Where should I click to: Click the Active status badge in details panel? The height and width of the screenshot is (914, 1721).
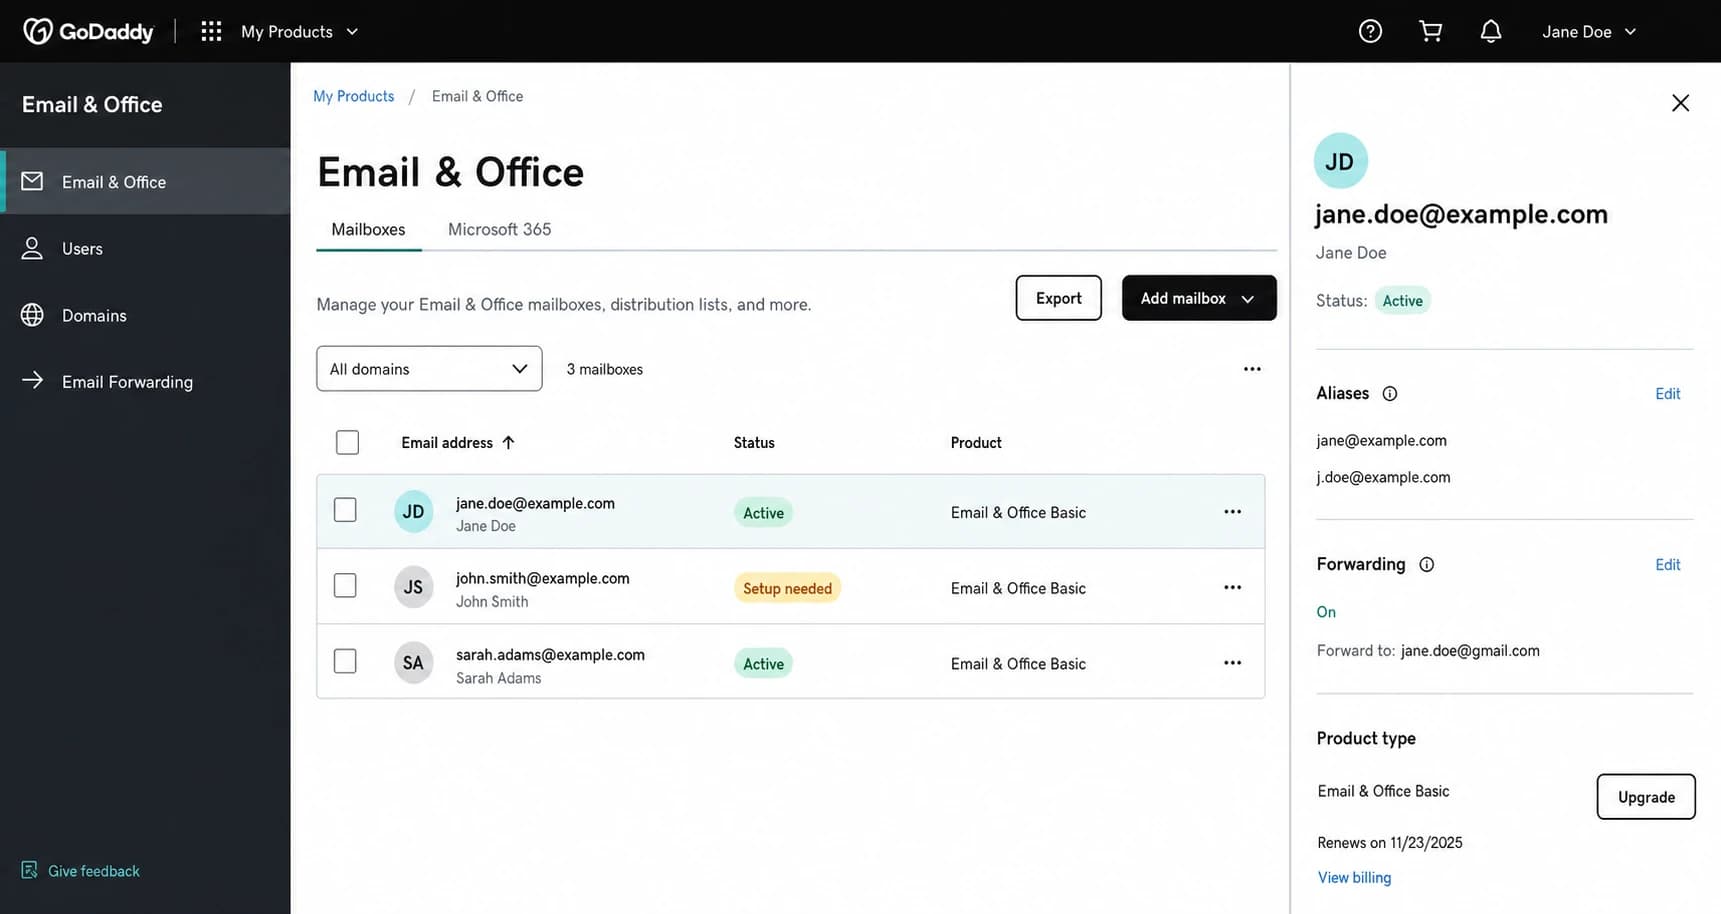1402,300
